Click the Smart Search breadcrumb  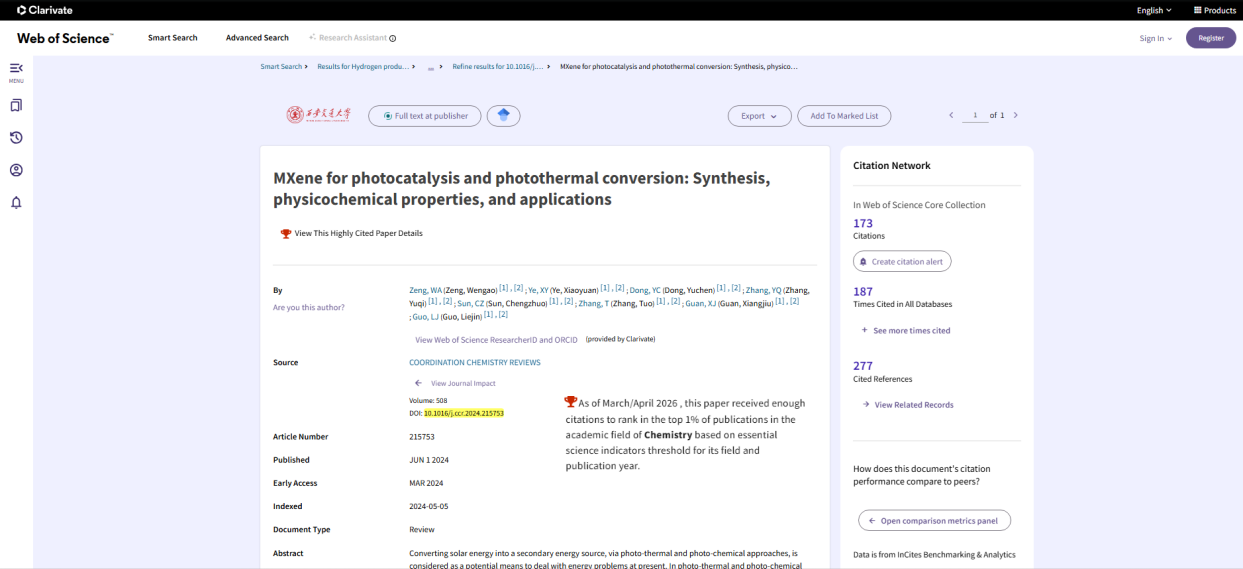click(x=281, y=67)
